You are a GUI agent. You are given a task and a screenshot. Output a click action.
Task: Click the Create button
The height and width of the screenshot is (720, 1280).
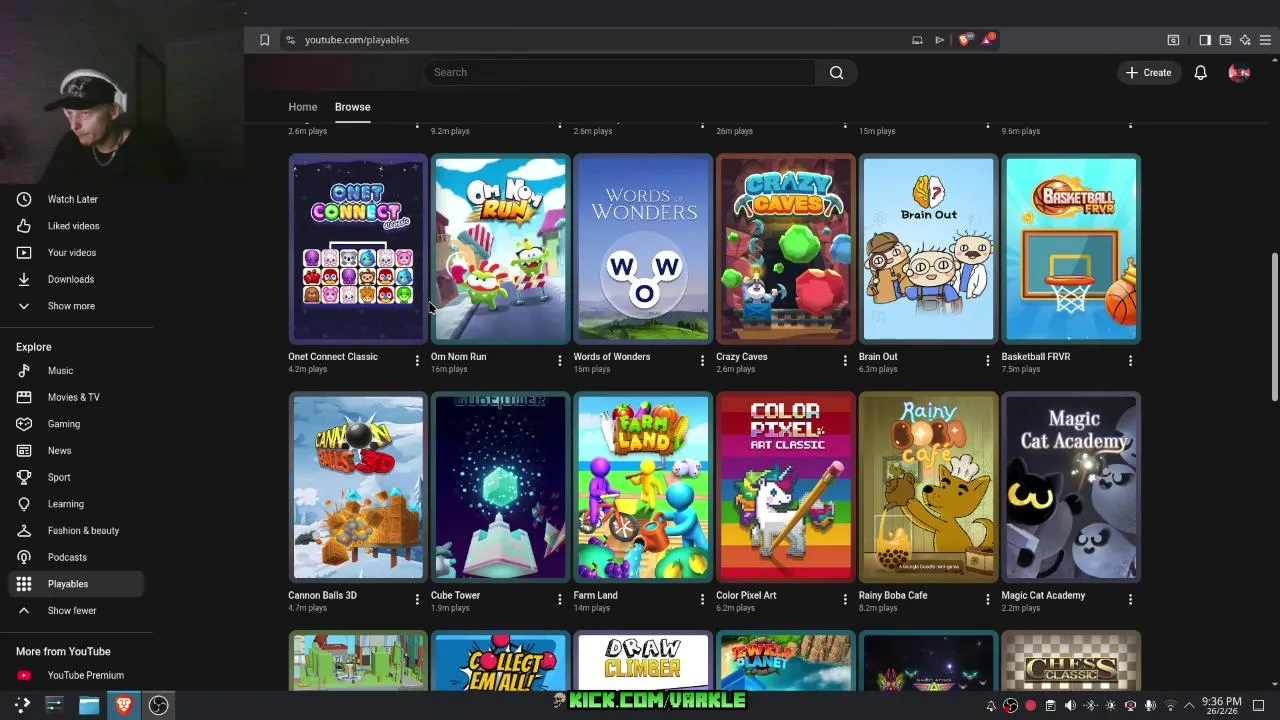pyautogui.click(x=1148, y=72)
